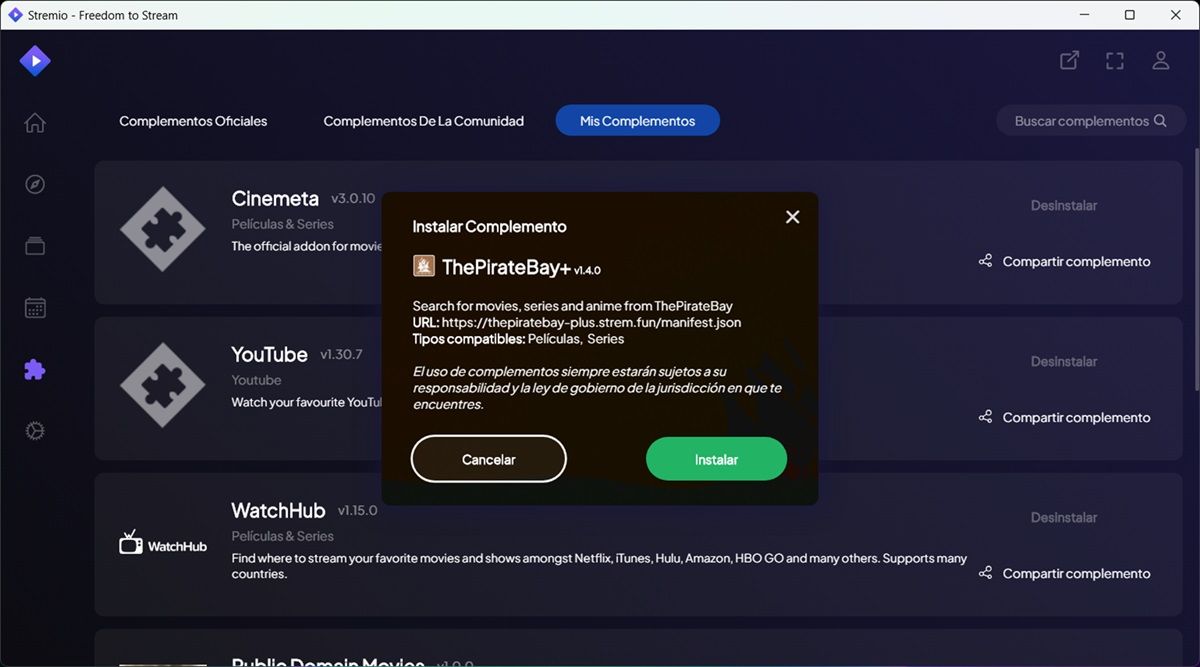Click the green Instalar button

(716, 460)
